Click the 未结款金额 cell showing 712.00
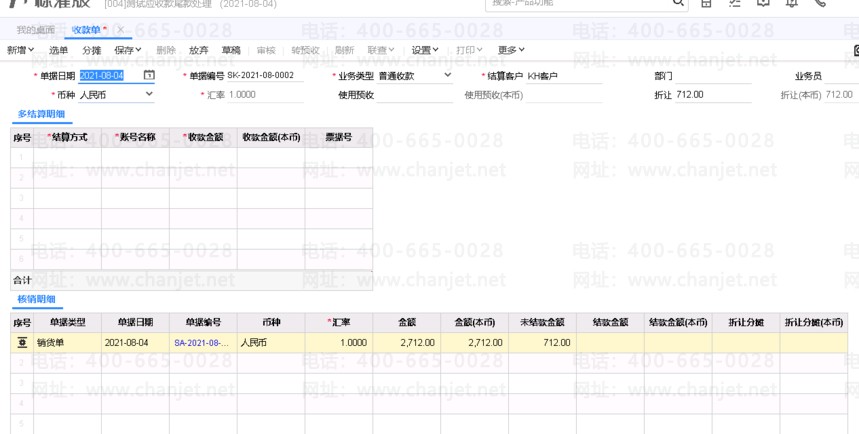859x434 pixels. [x=542, y=343]
